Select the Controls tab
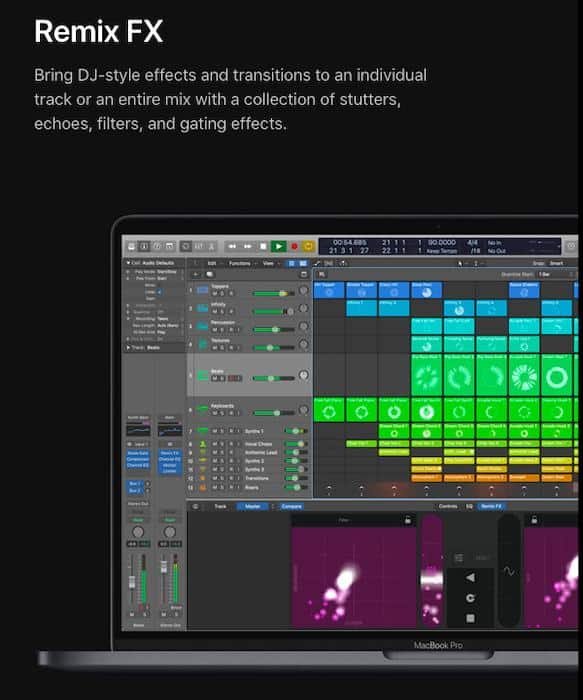The width and height of the screenshot is (583, 700). (448, 506)
